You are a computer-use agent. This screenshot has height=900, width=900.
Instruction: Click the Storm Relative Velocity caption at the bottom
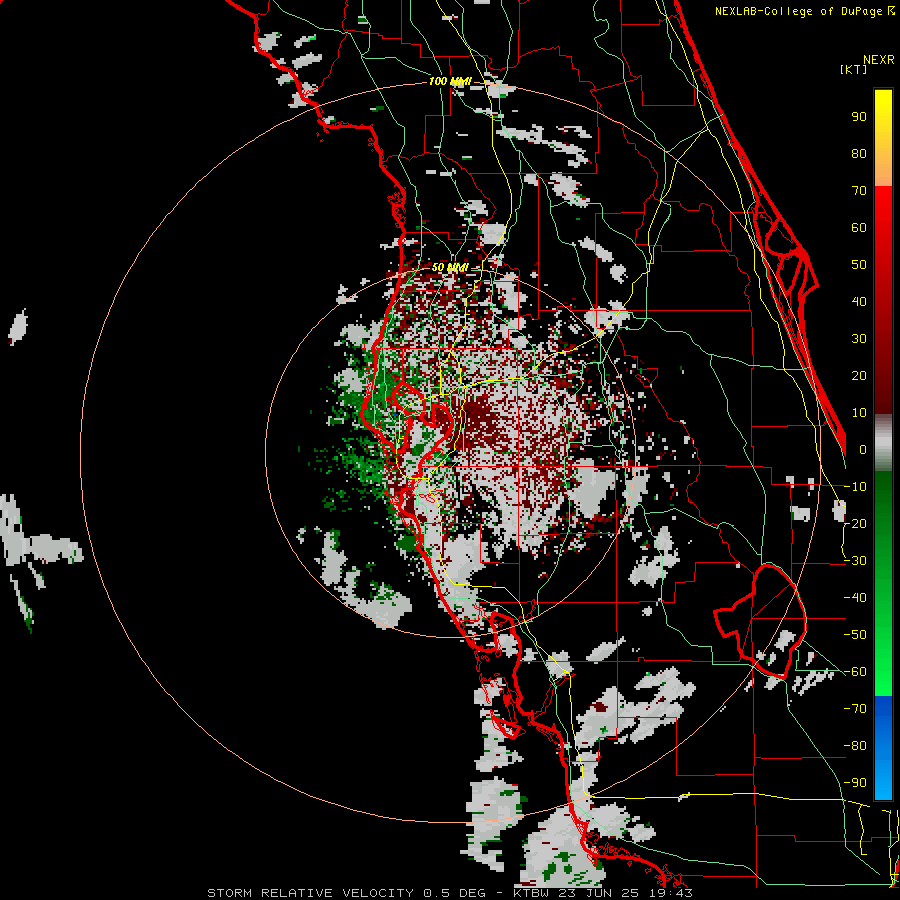pyautogui.click(x=449, y=893)
